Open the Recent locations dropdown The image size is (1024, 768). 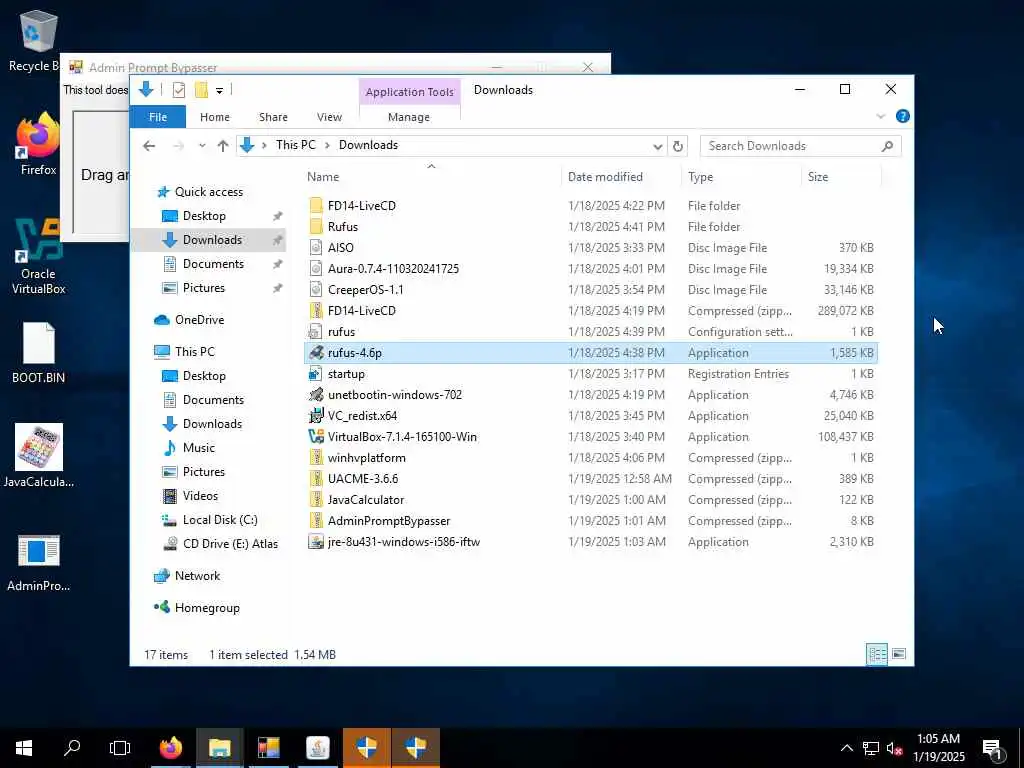202,146
